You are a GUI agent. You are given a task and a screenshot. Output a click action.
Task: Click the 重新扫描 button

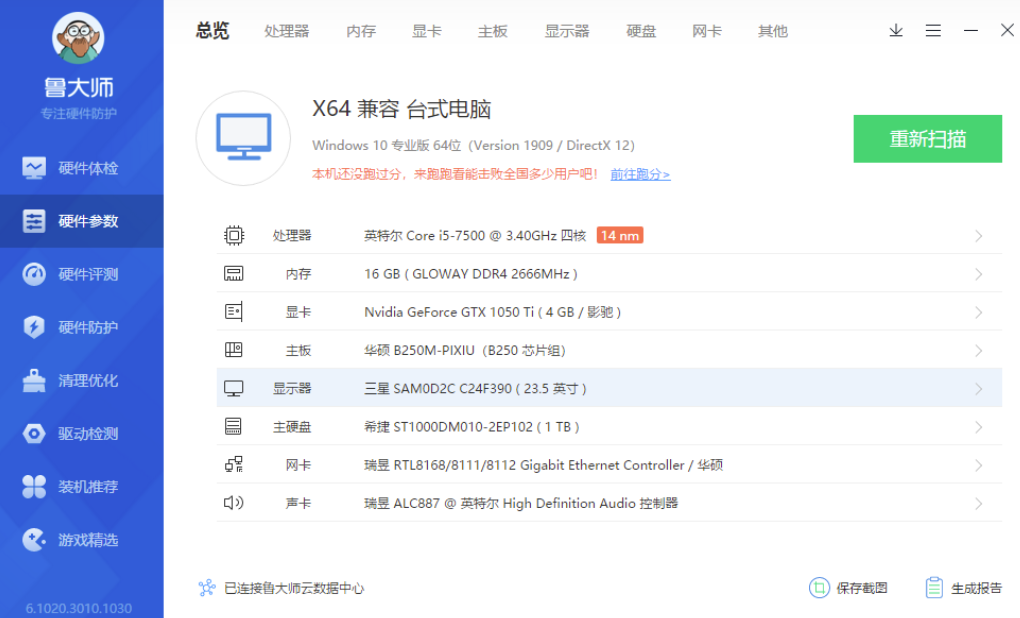(928, 139)
